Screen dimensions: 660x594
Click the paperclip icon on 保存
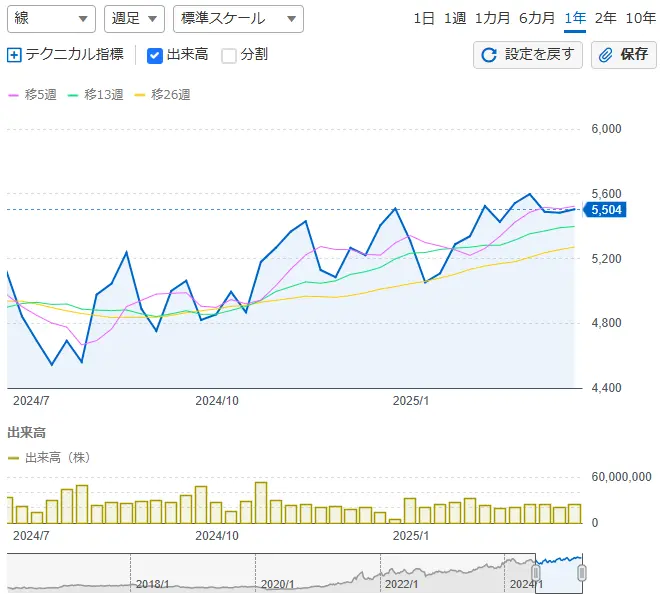click(x=605, y=55)
